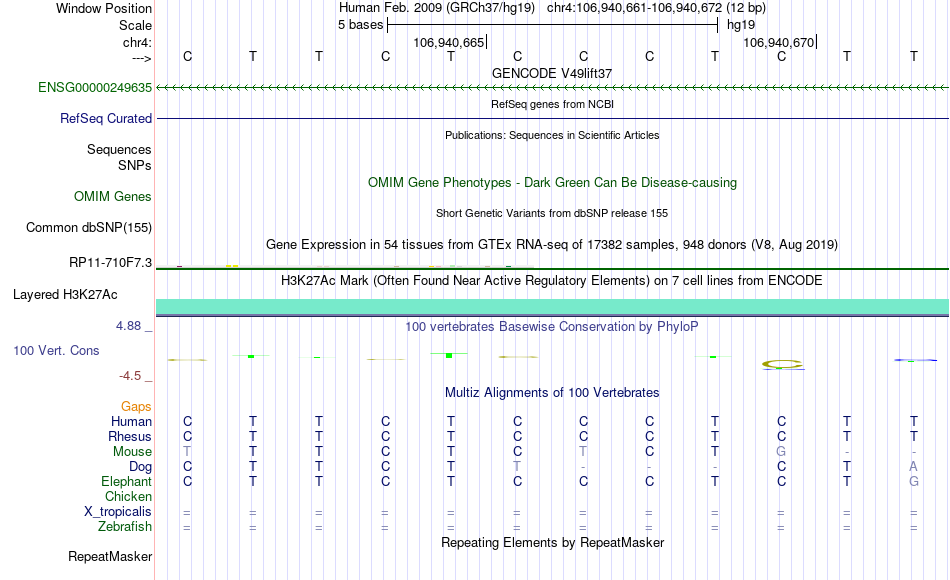Click the GENCODE V49lift37 track title
This screenshot has width=950, height=580.
point(552,73)
